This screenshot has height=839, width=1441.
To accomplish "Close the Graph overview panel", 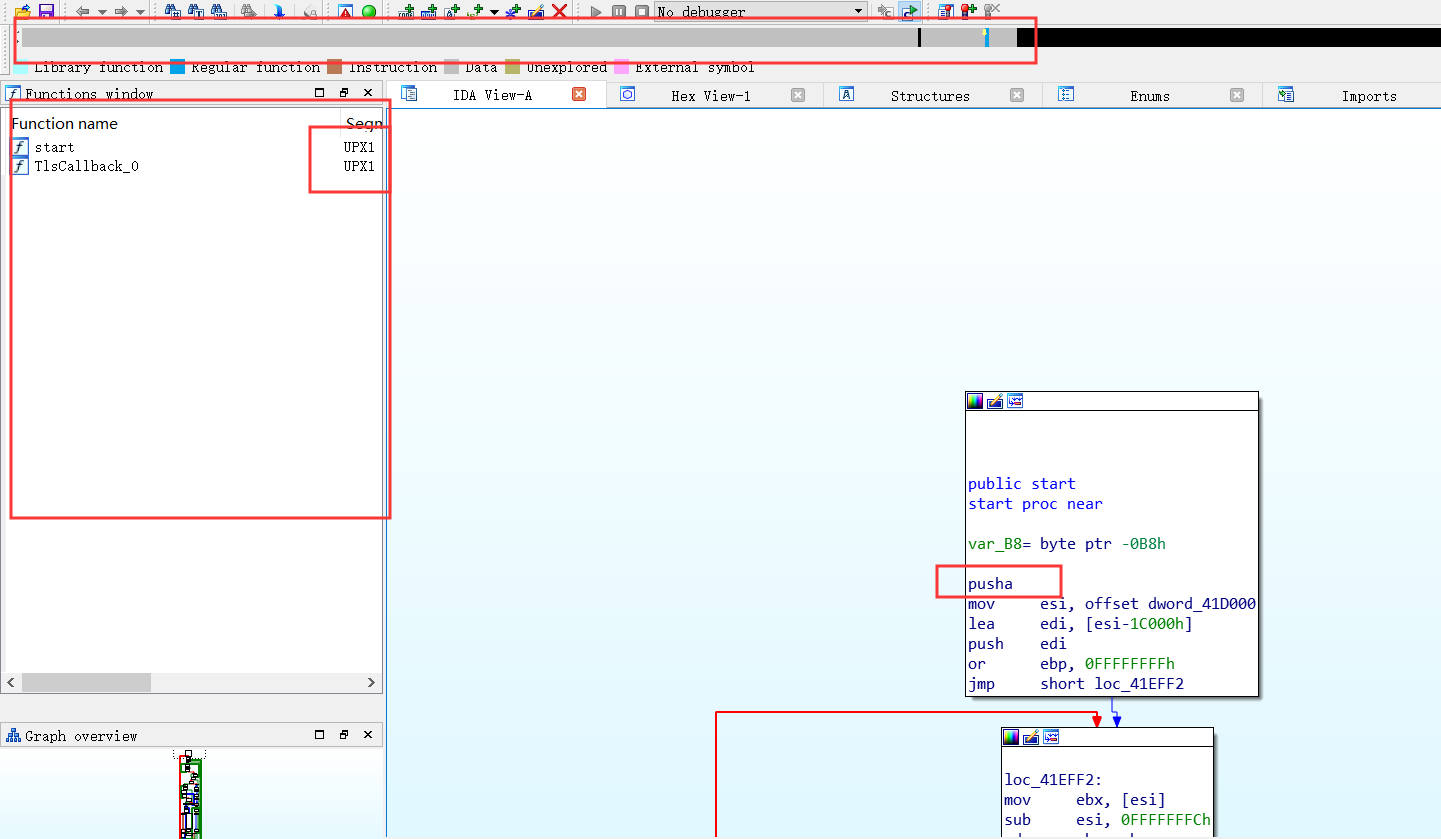I will coord(368,735).
